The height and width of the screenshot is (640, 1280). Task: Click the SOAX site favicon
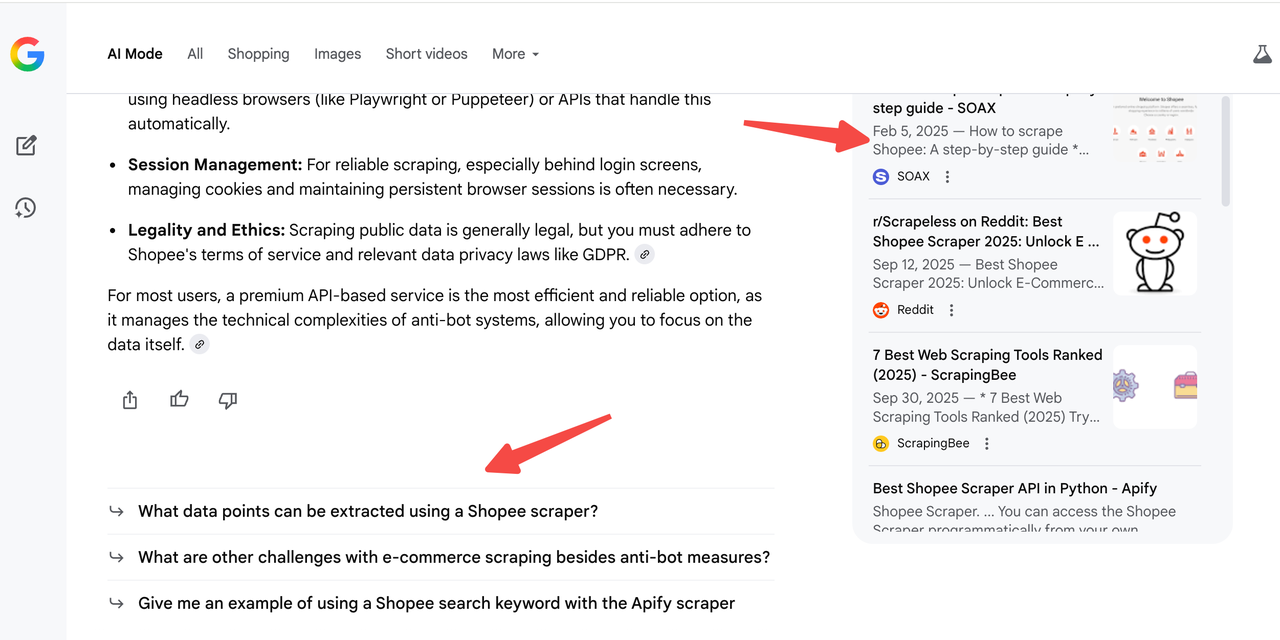[x=880, y=176]
